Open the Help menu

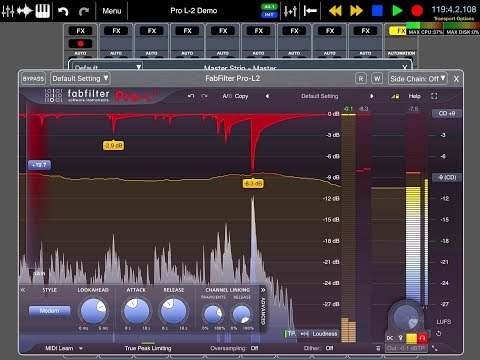[414, 96]
